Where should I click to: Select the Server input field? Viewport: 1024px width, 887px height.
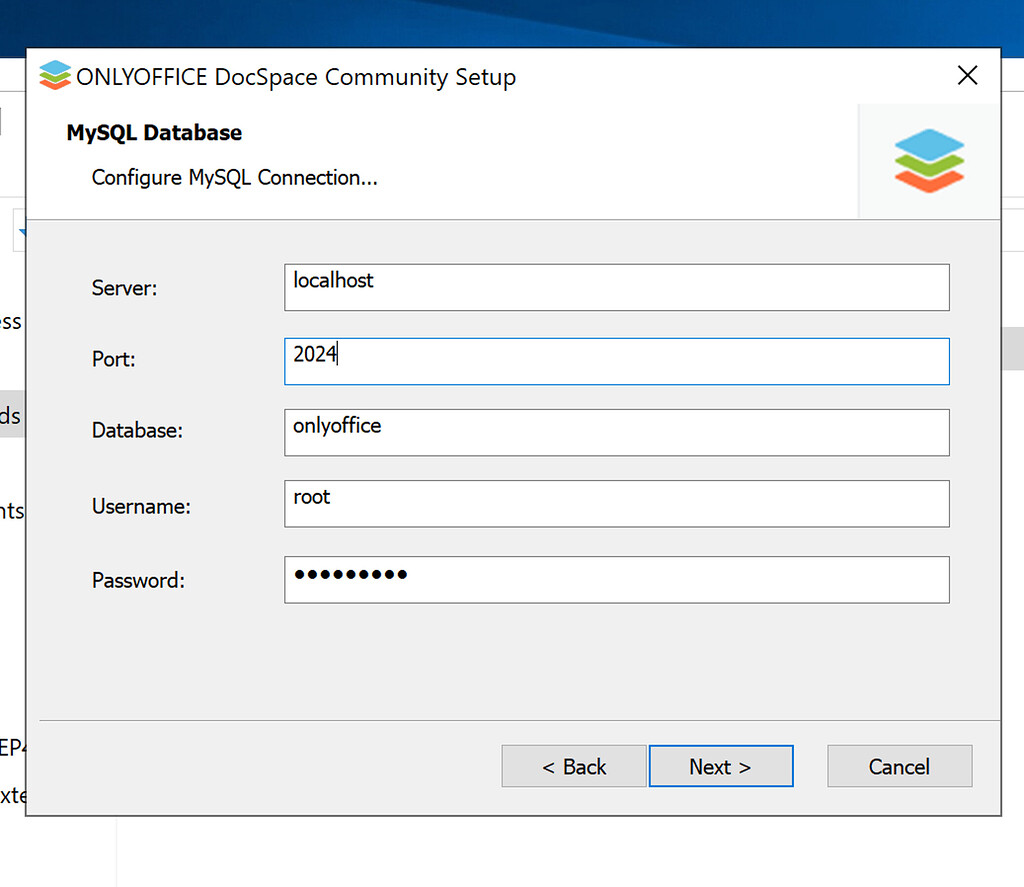coord(616,287)
